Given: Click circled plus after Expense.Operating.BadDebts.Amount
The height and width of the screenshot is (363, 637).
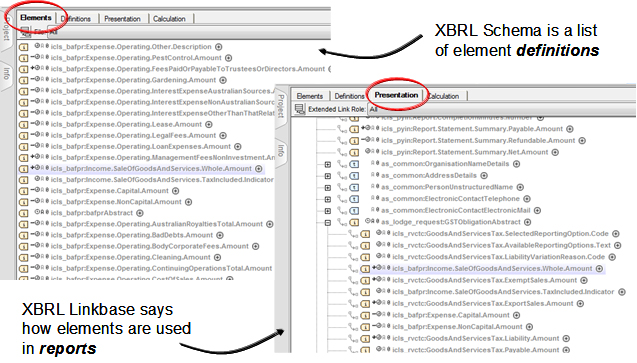Looking at the screenshot, I should pos(220,236).
